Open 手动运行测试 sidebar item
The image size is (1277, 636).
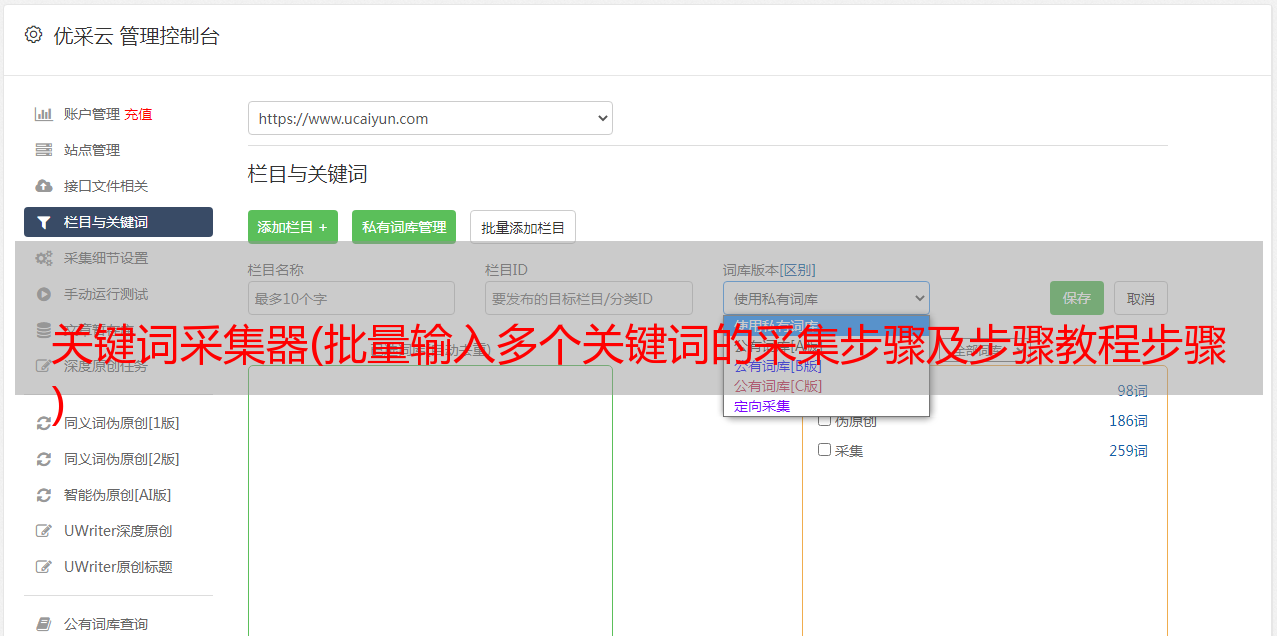tap(106, 294)
